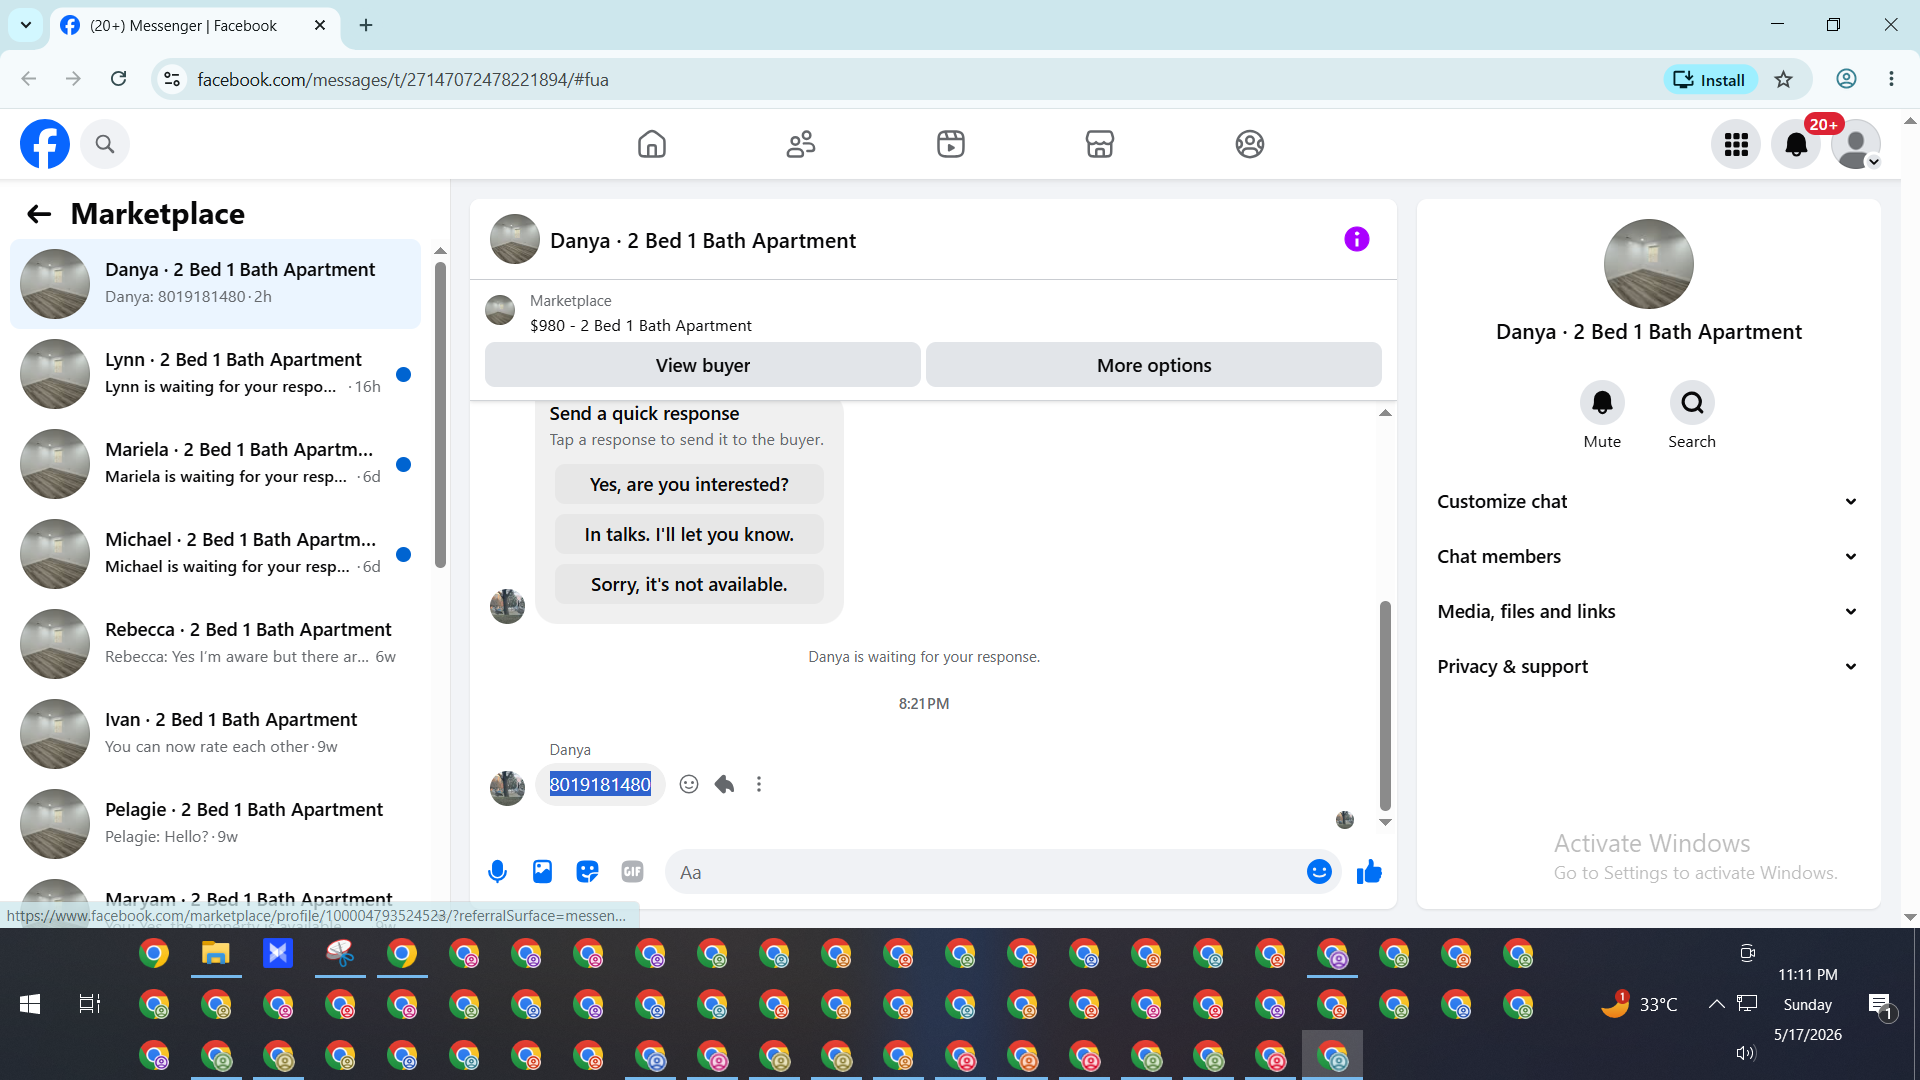The width and height of the screenshot is (1920, 1080).
Task: Open Chrome profile icon in toolbar
Action: click(1846, 79)
